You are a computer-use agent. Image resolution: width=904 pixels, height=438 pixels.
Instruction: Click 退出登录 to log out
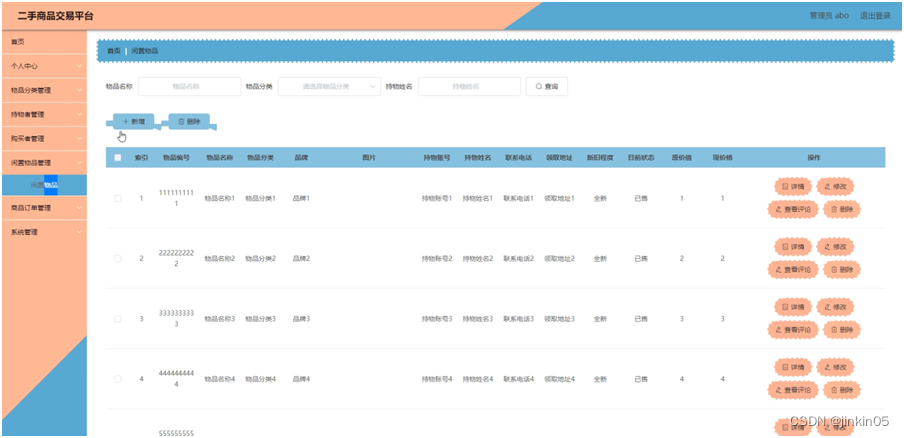[x=875, y=16]
